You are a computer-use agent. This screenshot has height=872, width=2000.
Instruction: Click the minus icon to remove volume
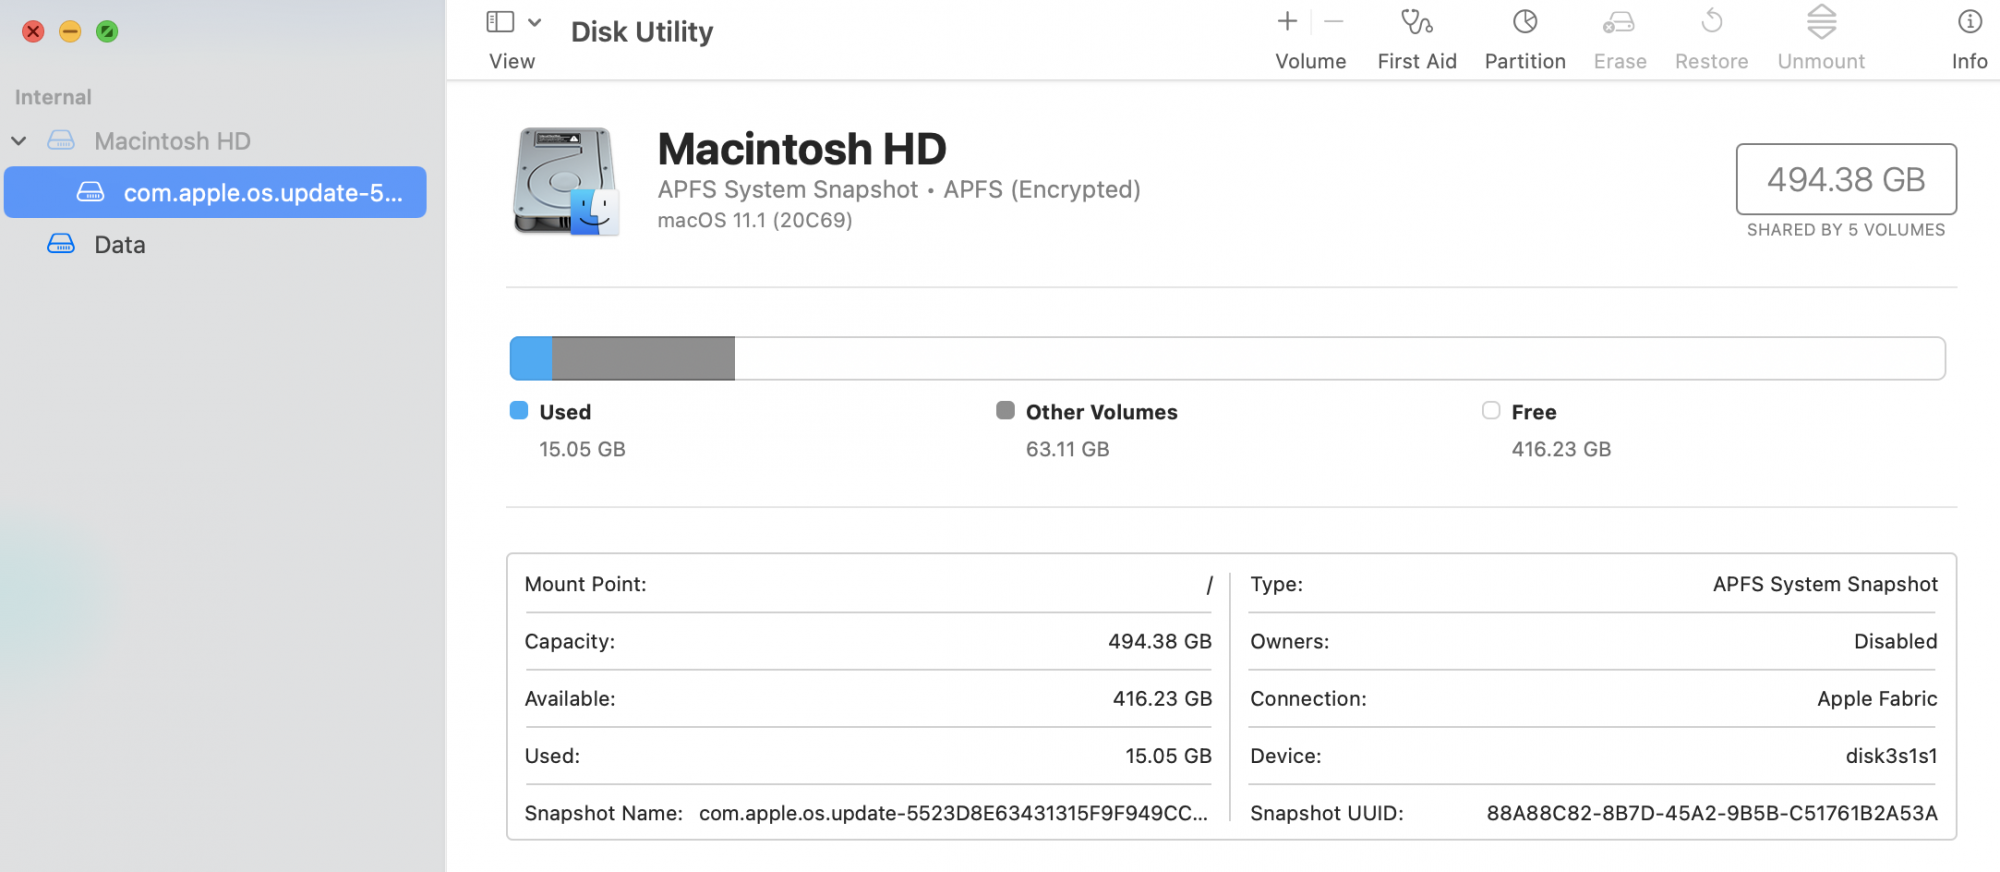1333,21
